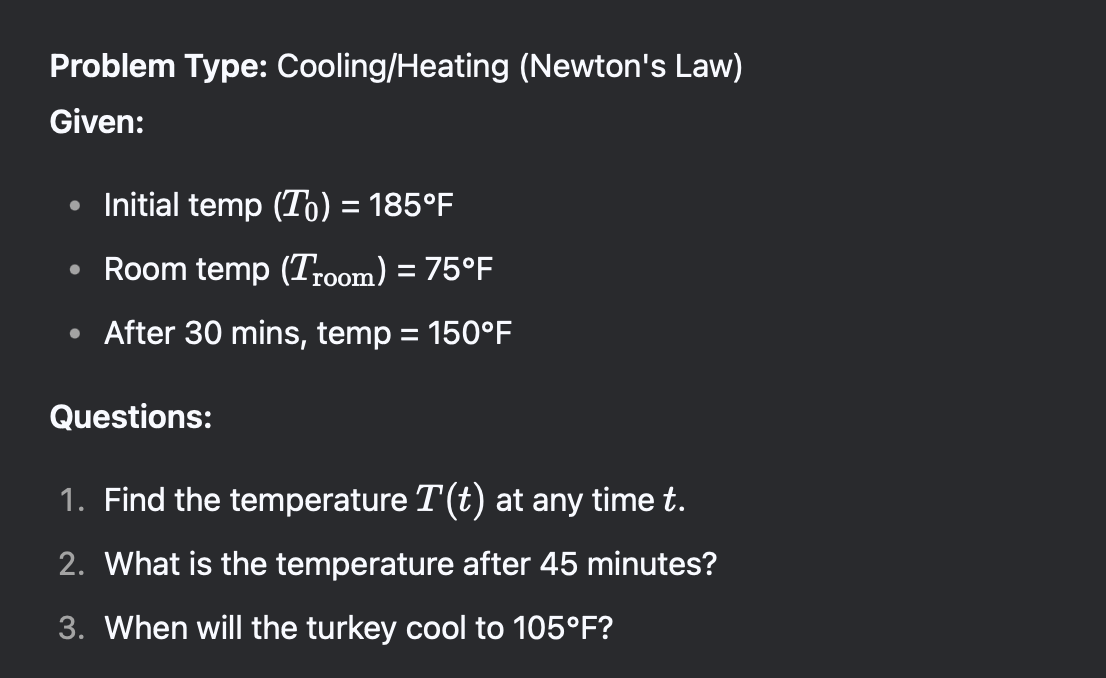Click the T₀ math symbol
Viewport: 1106px width, 678px height.
point(300,206)
